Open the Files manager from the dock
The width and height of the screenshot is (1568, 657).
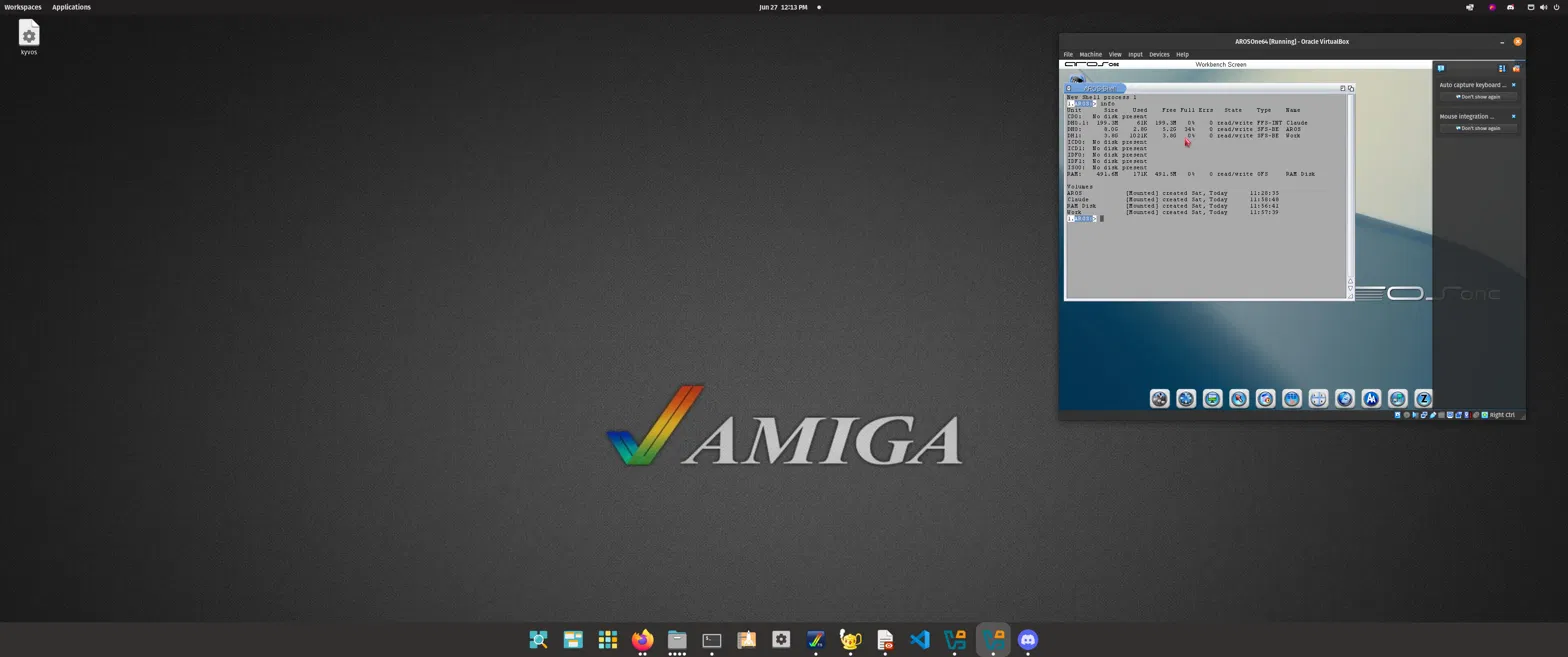click(677, 640)
